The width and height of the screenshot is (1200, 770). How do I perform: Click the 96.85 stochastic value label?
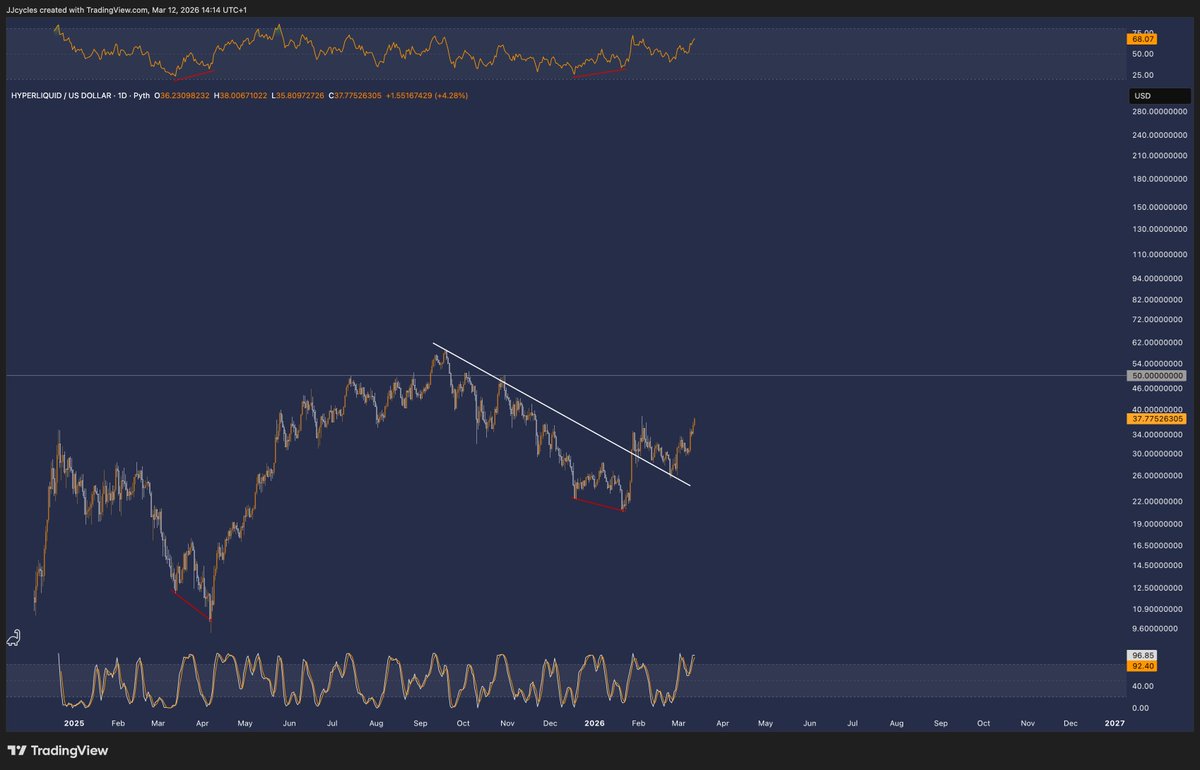coord(1141,654)
